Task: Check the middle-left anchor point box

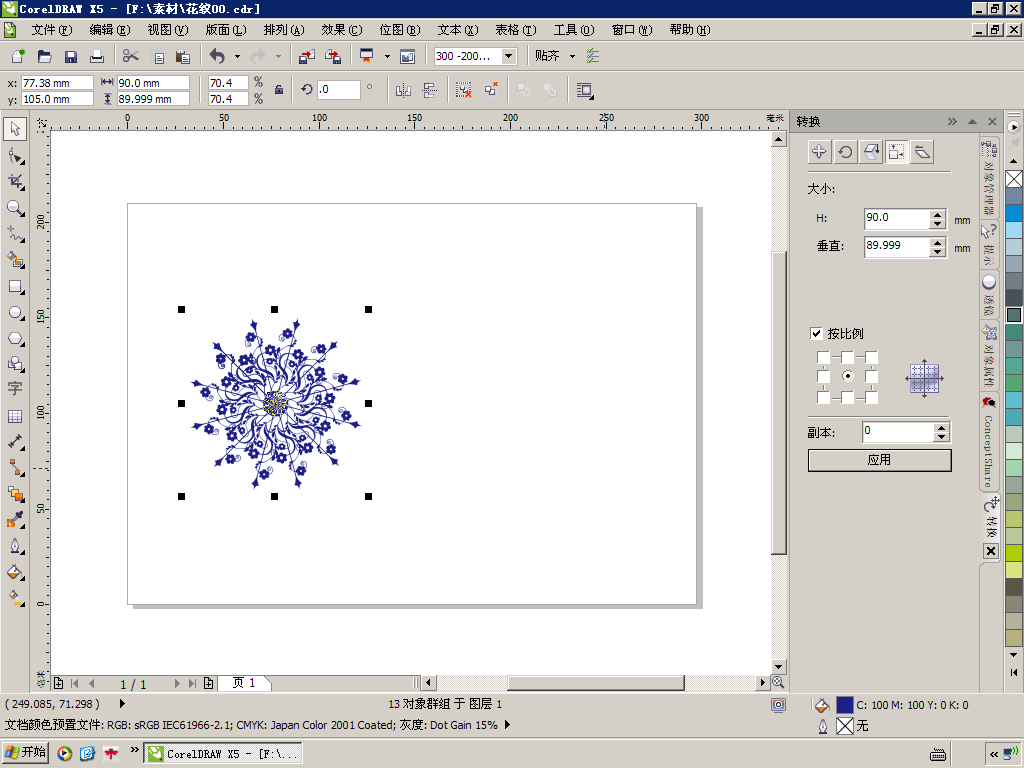Action: [824, 376]
